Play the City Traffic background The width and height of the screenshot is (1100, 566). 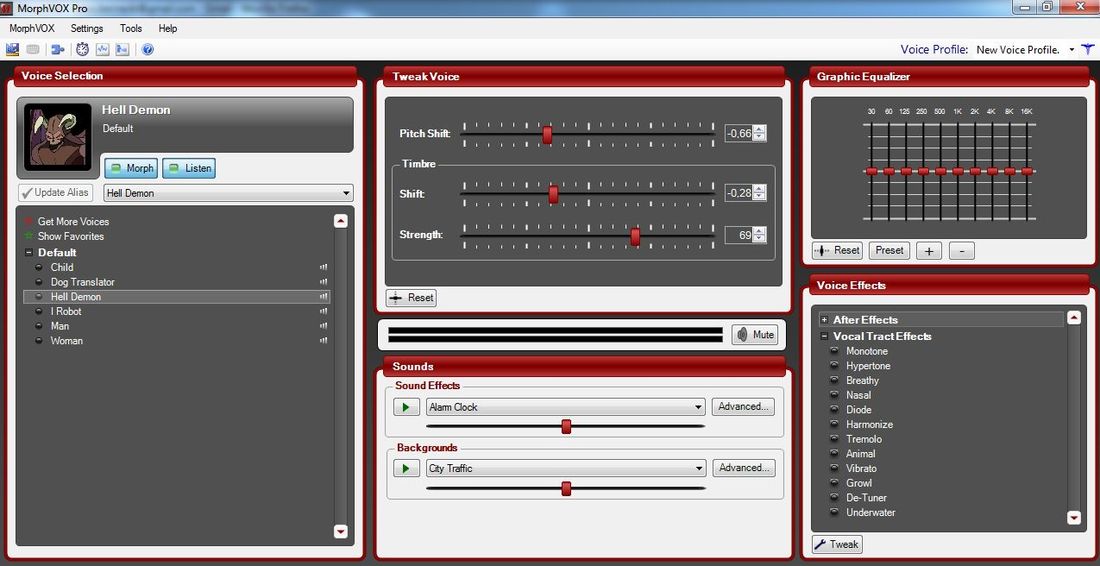coord(406,468)
